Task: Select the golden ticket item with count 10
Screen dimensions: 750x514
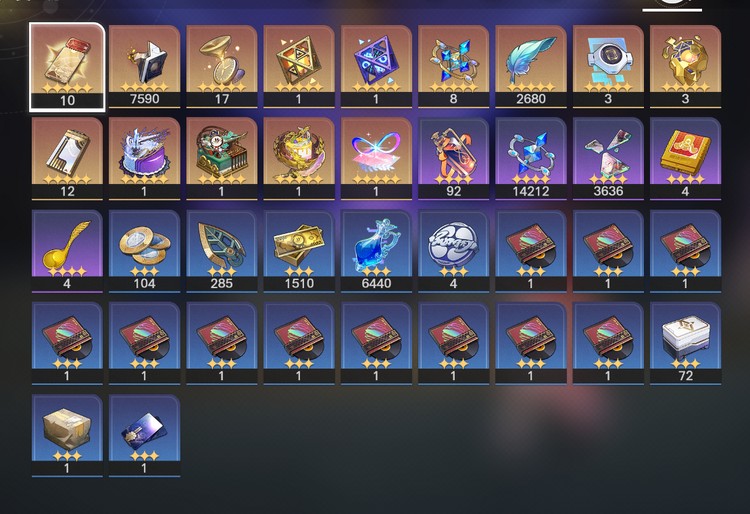Action: click(67, 66)
